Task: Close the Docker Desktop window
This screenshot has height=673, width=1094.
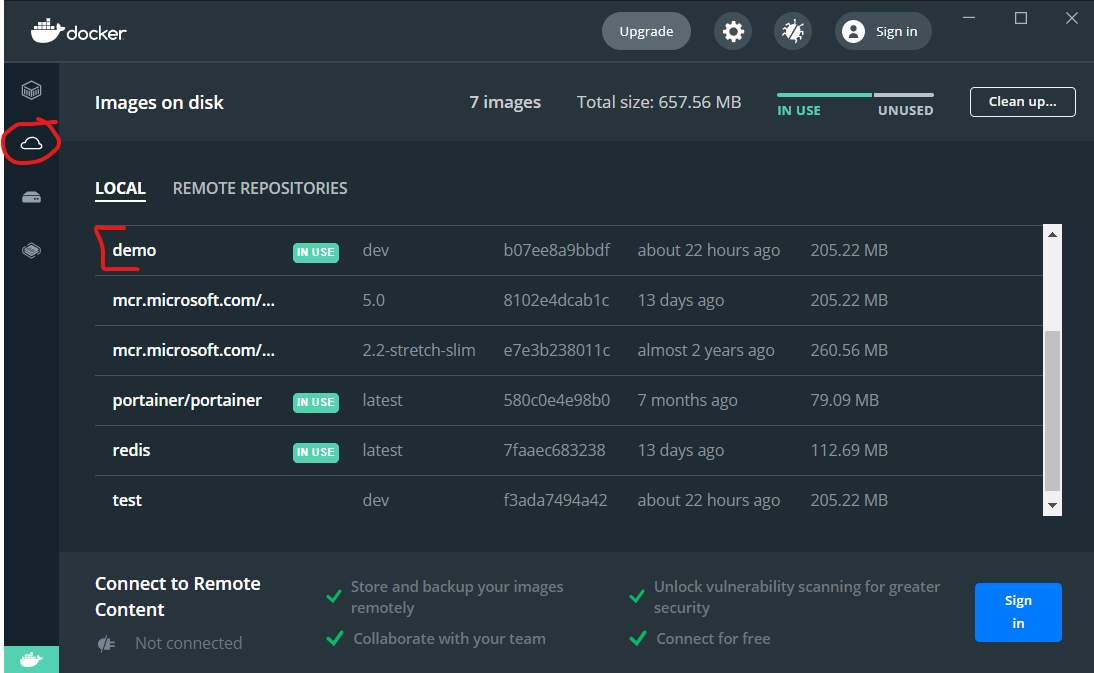Action: point(1072,18)
